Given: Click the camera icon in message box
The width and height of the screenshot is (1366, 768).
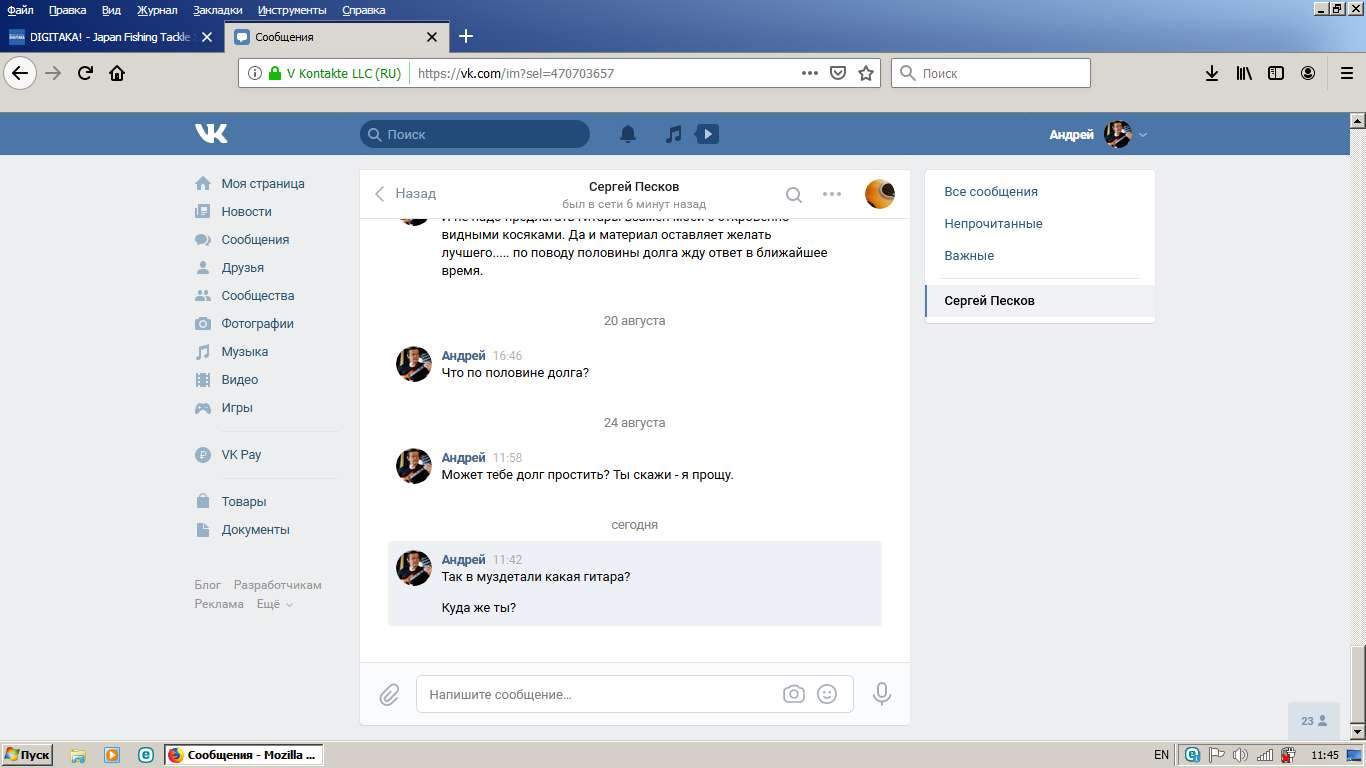Looking at the screenshot, I should coord(793,694).
